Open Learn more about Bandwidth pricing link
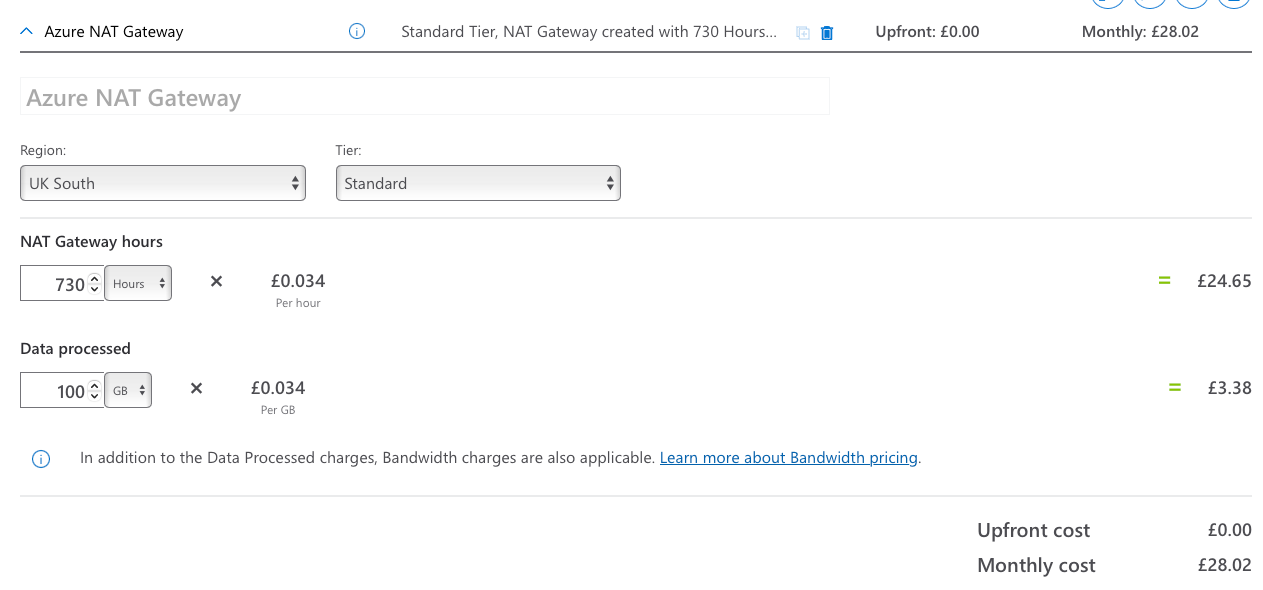The height and width of the screenshot is (590, 1263). click(788, 458)
